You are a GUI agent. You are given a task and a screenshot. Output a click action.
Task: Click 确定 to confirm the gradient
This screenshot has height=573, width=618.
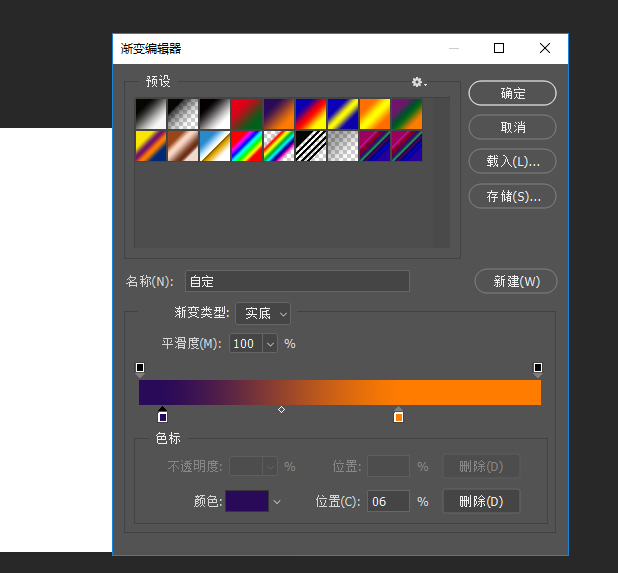click(x=512, y=93)
